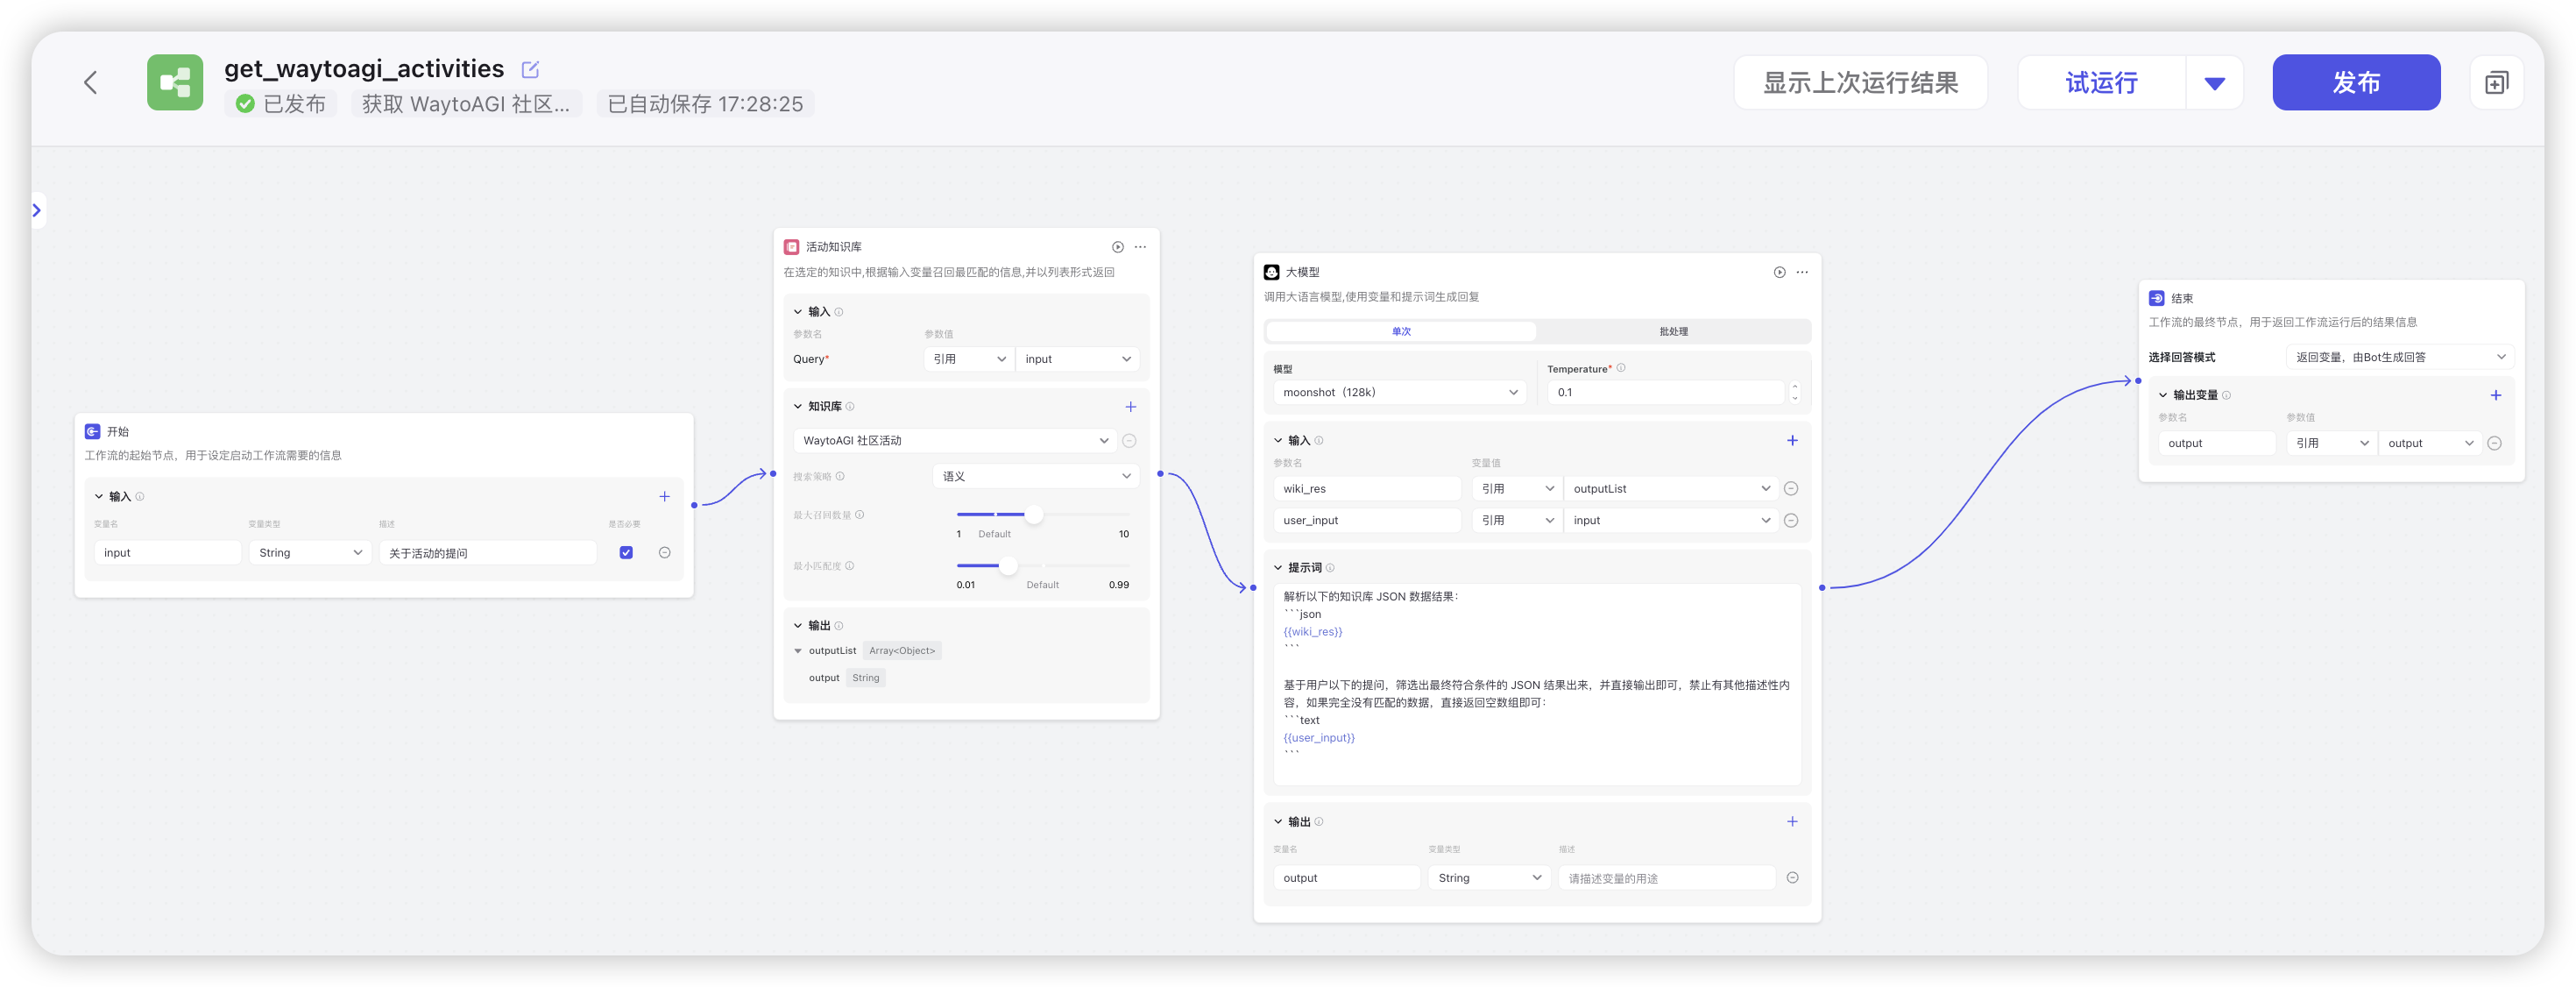The image size is (2576, 987).
Task: Add a new input in the 开始 node
Action: 664,496
